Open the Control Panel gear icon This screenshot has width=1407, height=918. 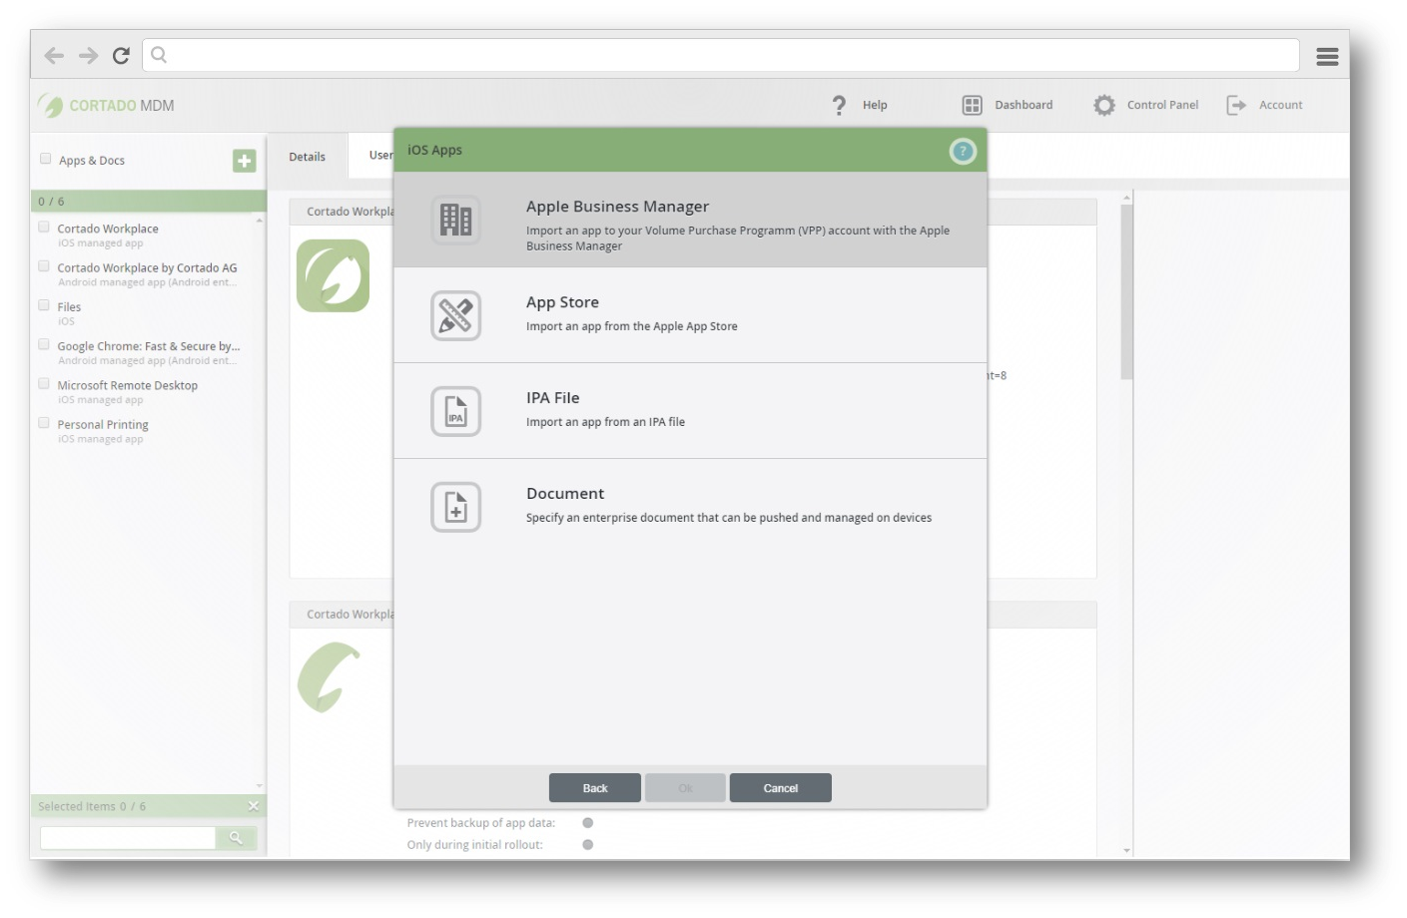click(1104, 104)
